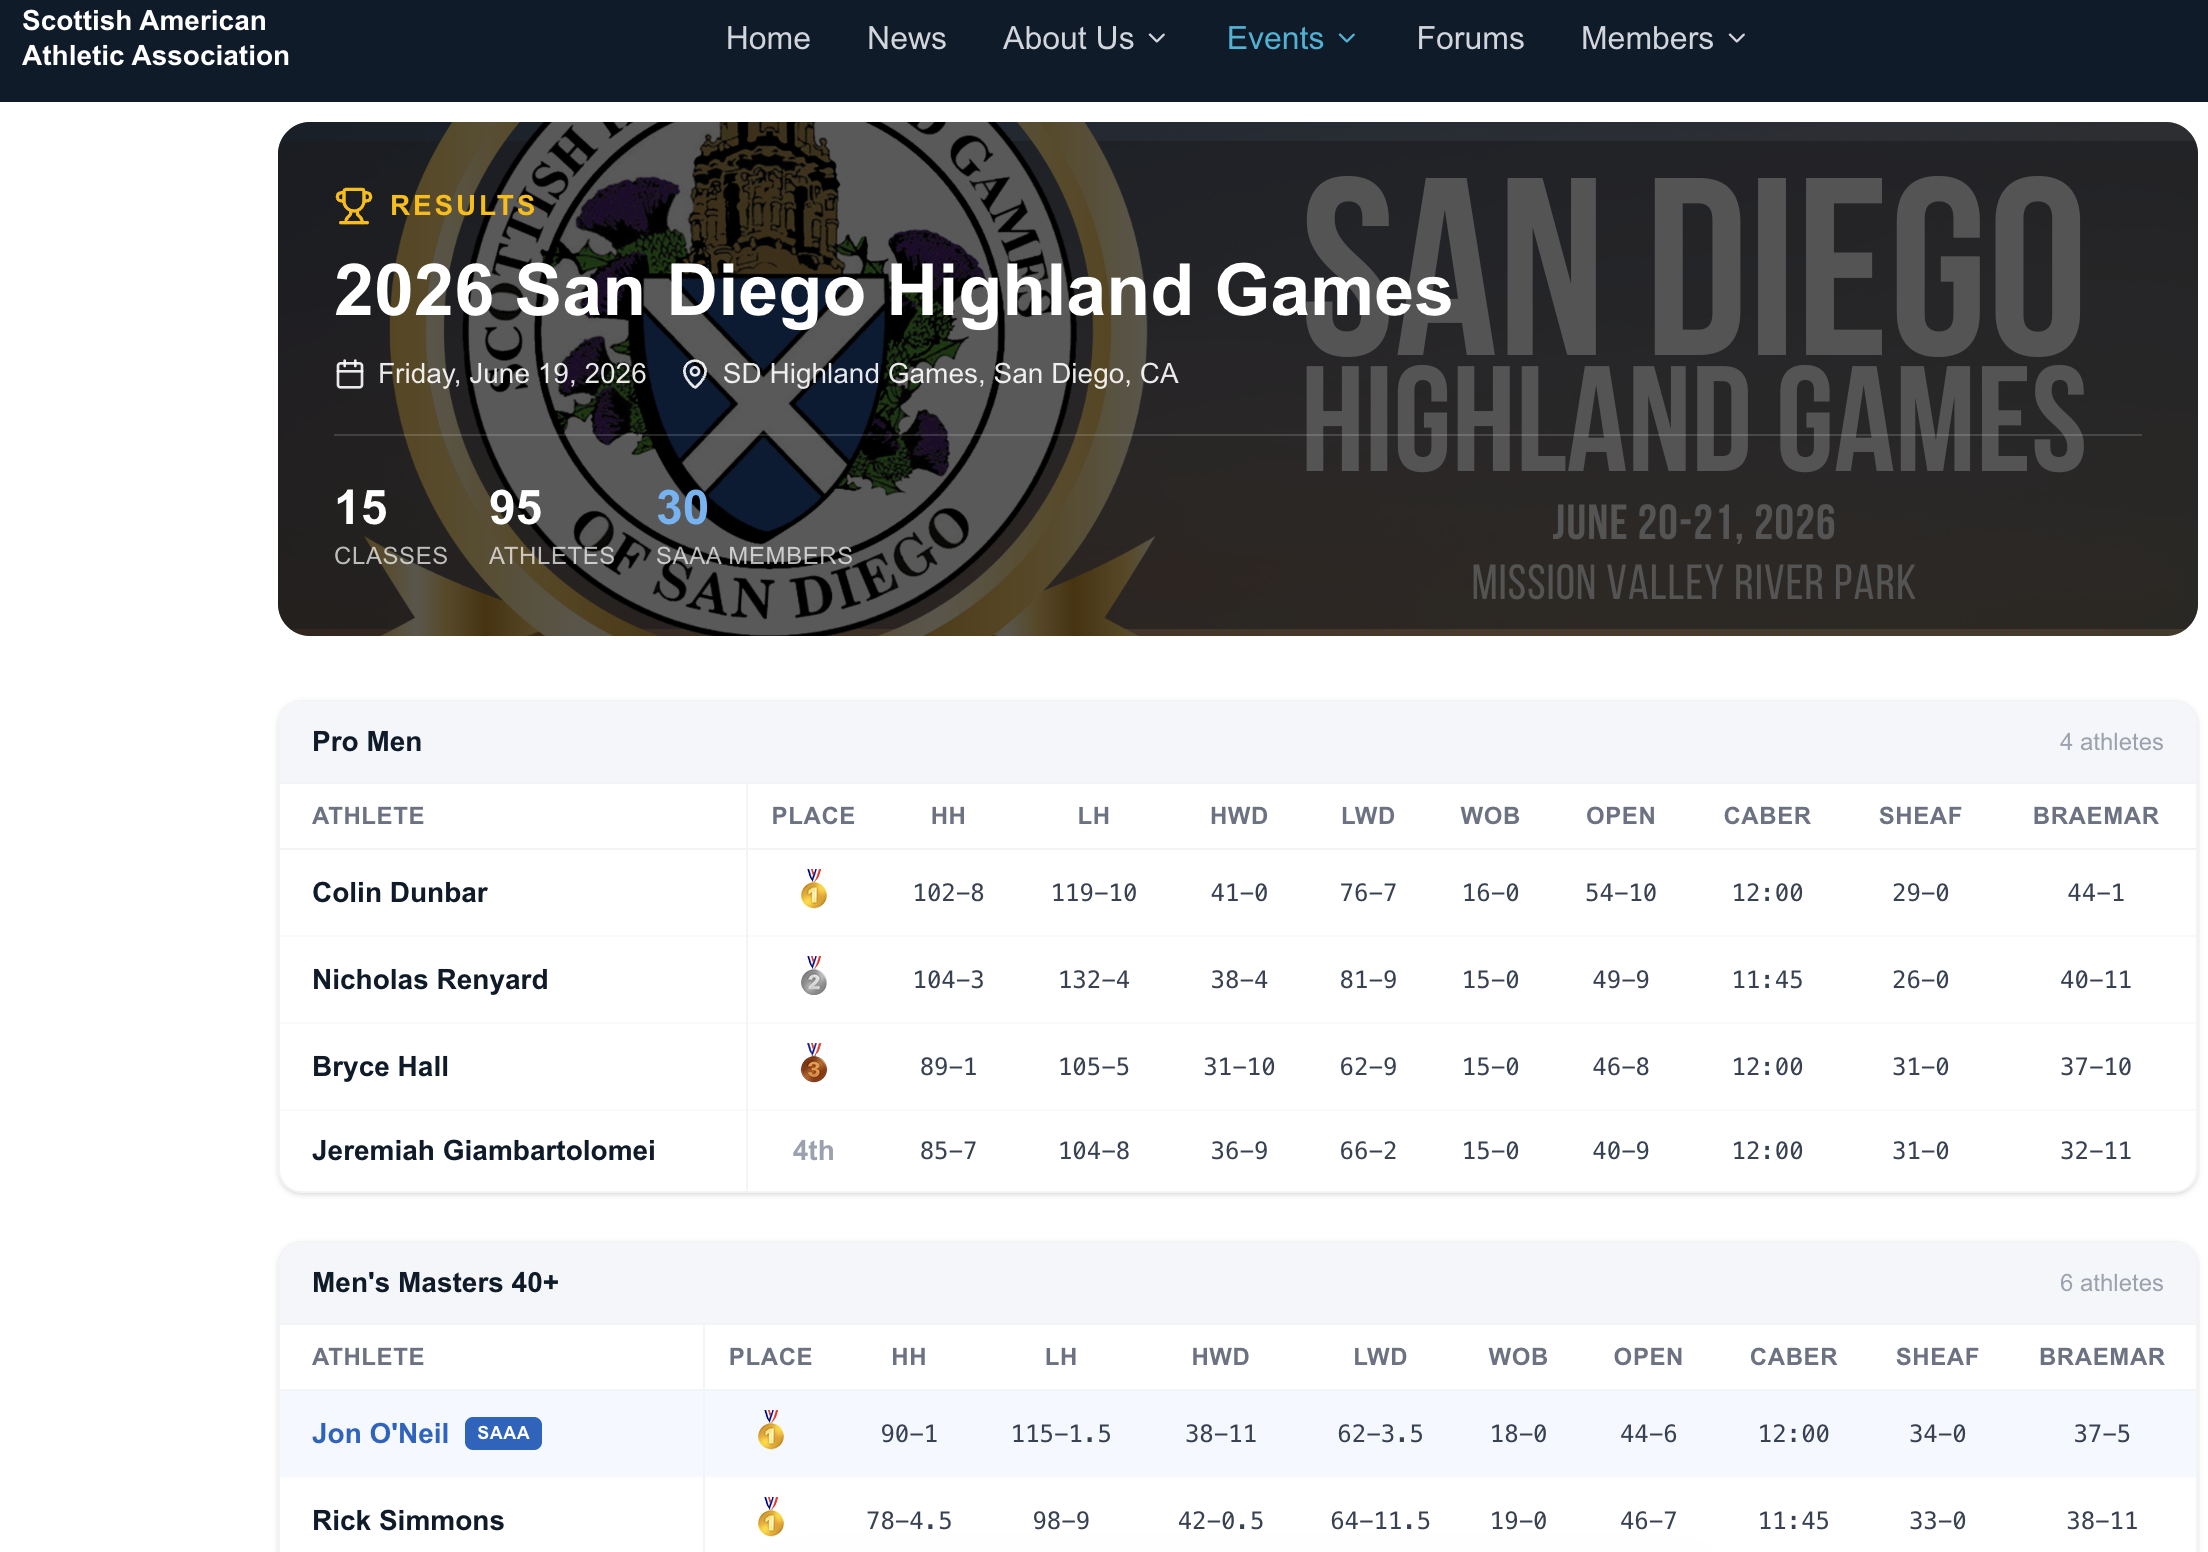Click Nicholas Renyard's silver medal icon
This screenshot has width=2208, height=1552.
(814, 976)
